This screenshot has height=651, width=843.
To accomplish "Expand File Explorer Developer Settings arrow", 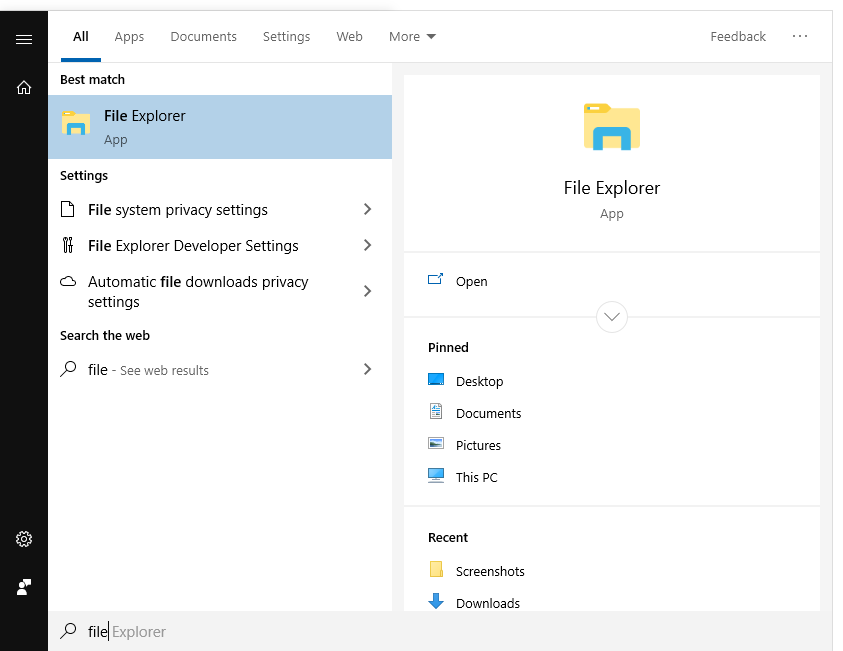I will click(x=368, y=245).
